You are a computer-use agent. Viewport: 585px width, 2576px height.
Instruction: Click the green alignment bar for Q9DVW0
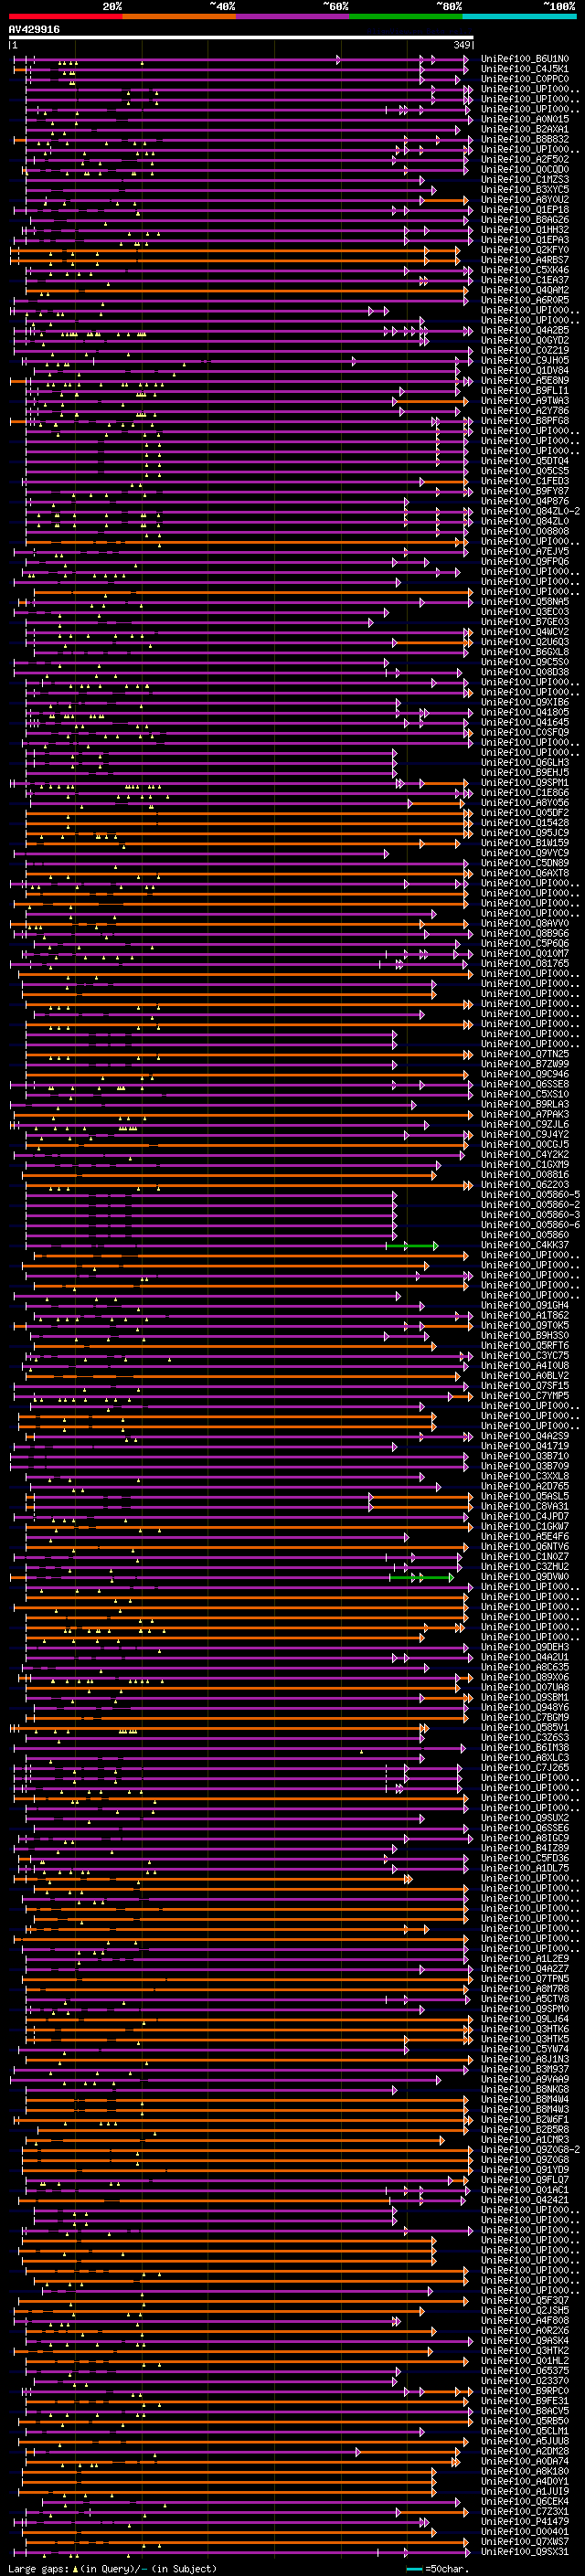(x=421, y=1577)
